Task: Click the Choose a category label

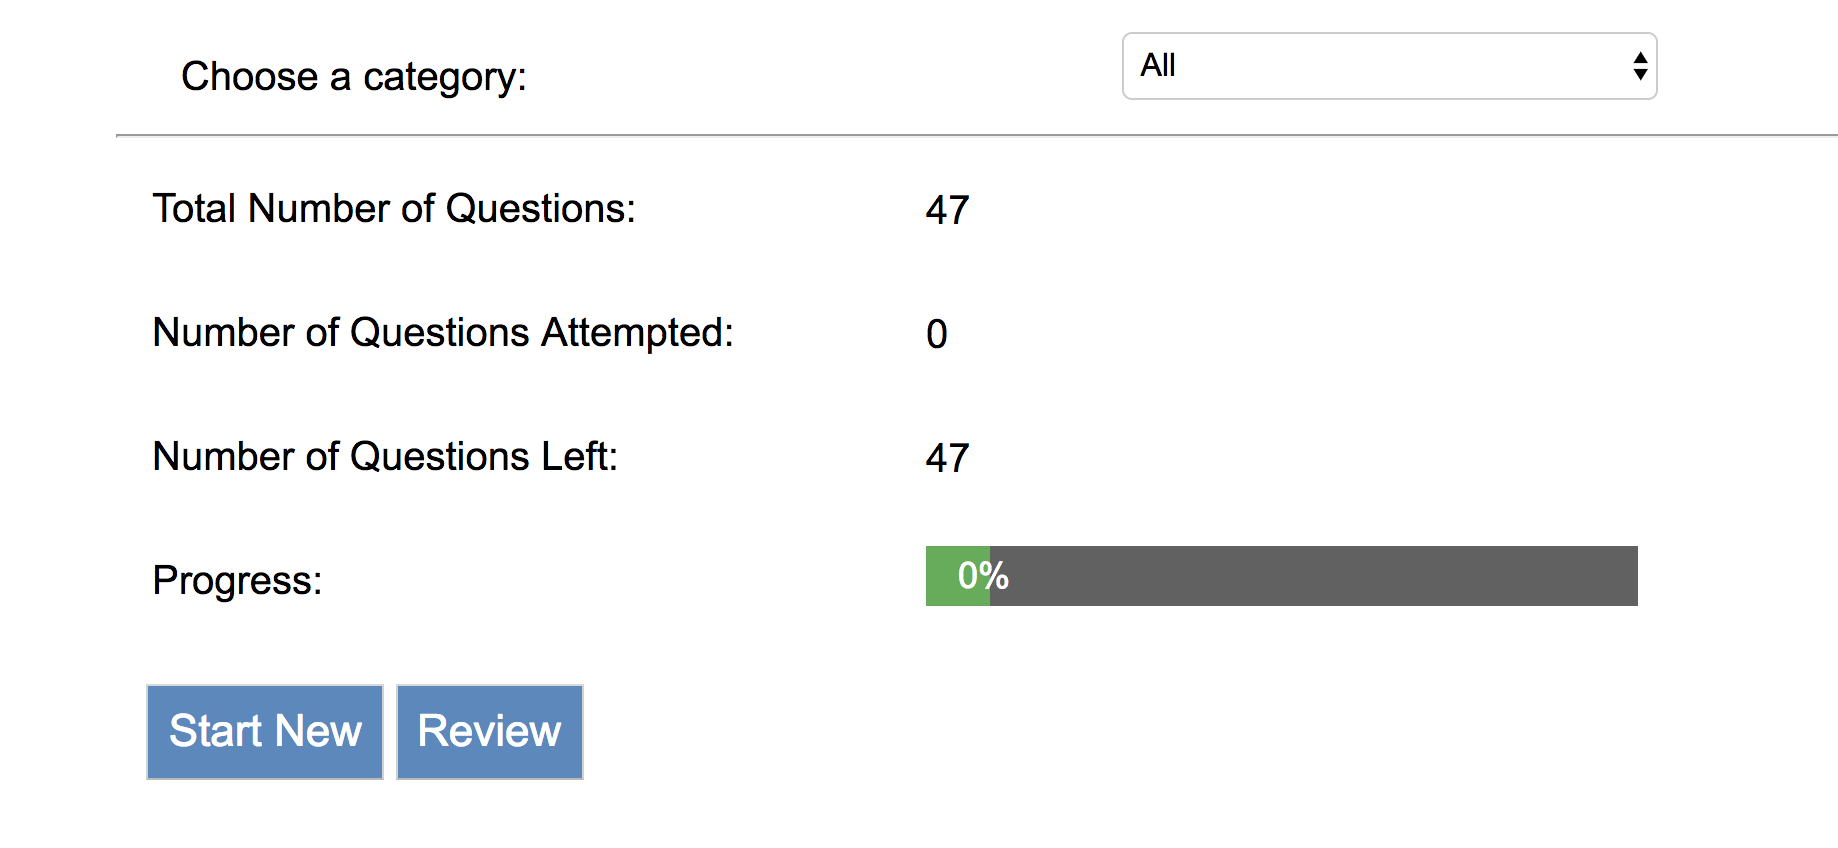Action: [x=354, y=77]
